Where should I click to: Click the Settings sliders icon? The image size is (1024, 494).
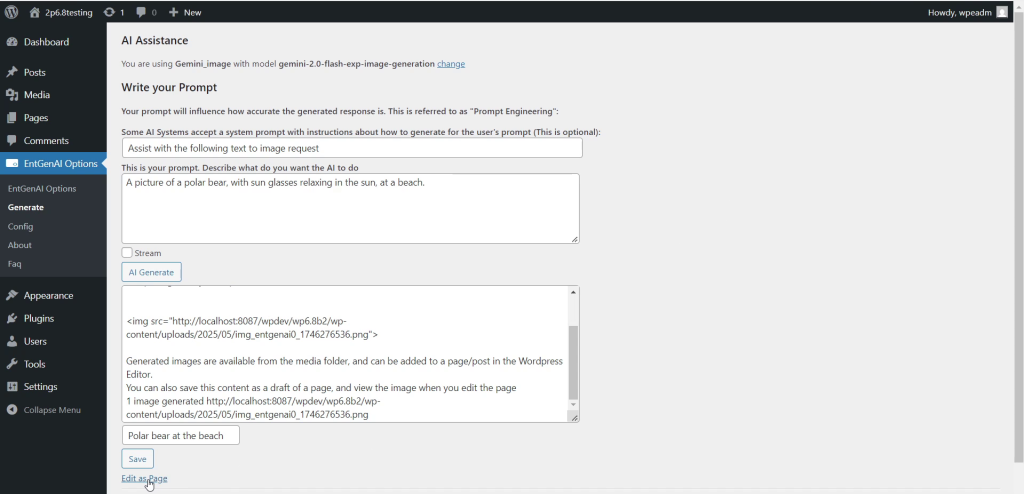pyautogui.click(x=12, y=386)
